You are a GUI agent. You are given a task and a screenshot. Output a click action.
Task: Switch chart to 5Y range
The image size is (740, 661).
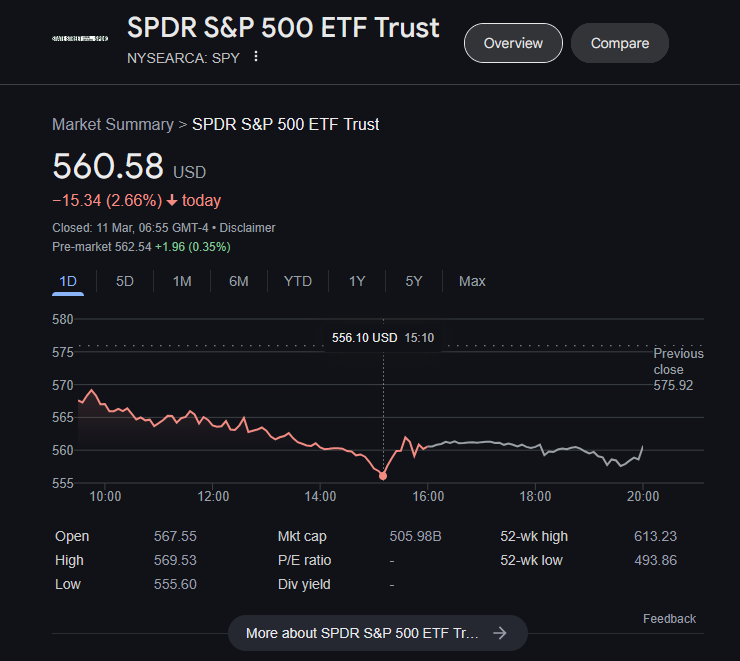[413, 281]
